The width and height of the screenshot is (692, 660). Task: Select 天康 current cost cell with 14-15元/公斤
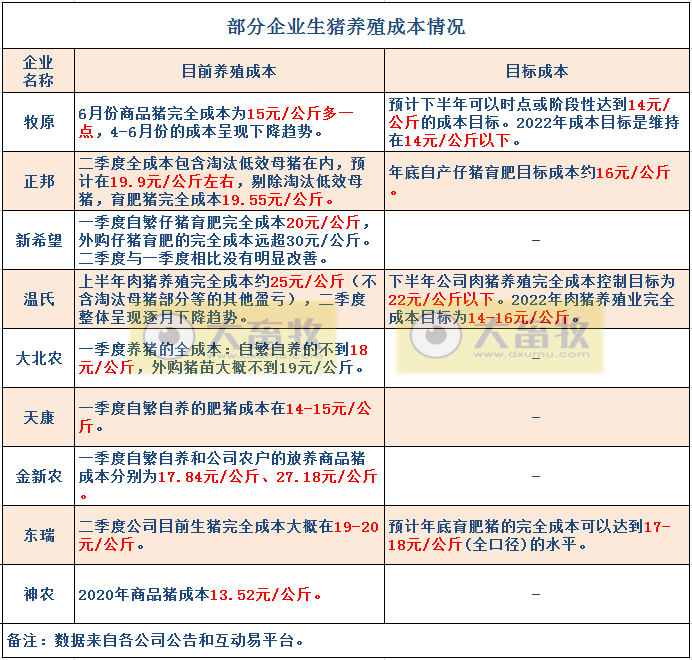229,417
